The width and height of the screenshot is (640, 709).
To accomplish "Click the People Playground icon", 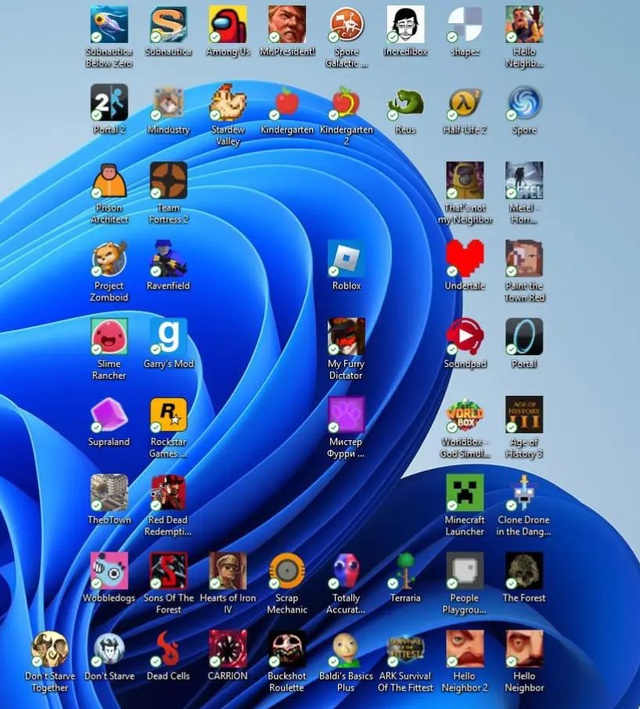I will 465,571.
